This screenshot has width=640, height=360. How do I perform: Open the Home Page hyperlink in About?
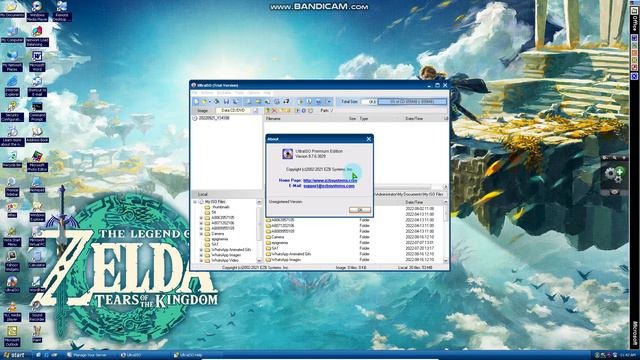pyautogui.click(x=330, y=180)
